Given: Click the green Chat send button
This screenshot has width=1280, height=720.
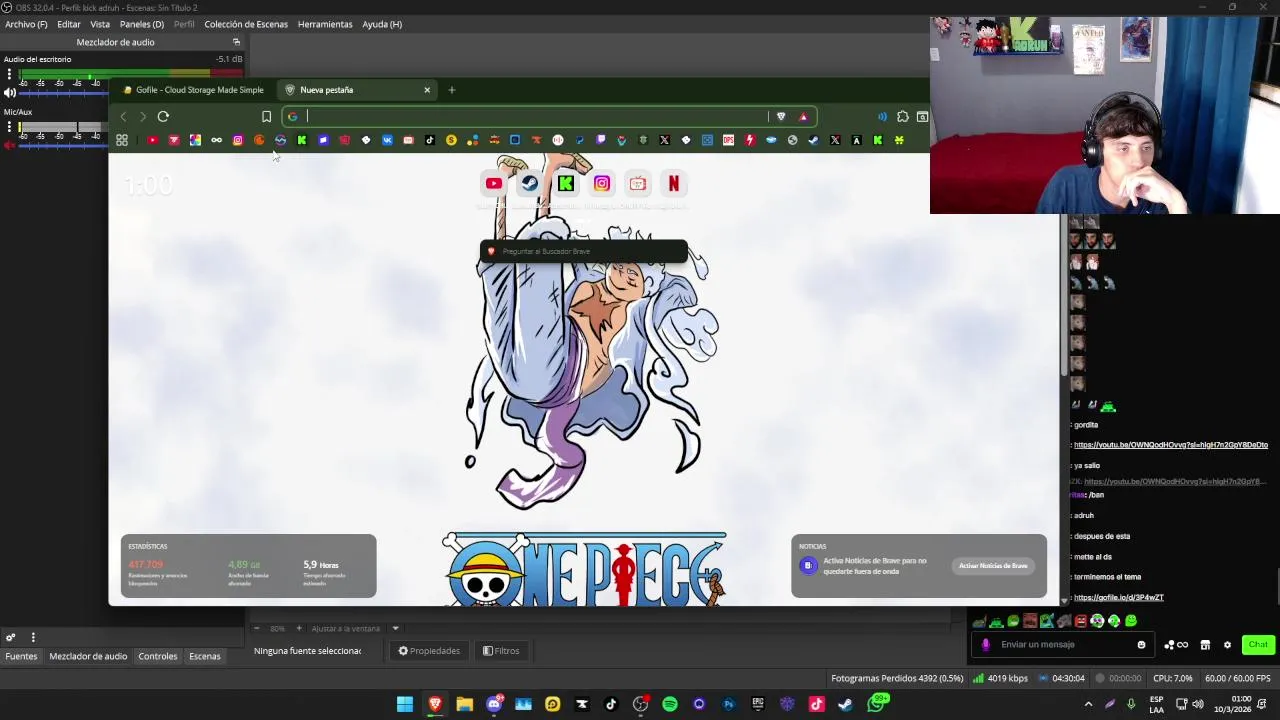Looking at the screenshot, I should click(x=1257, y=645).
